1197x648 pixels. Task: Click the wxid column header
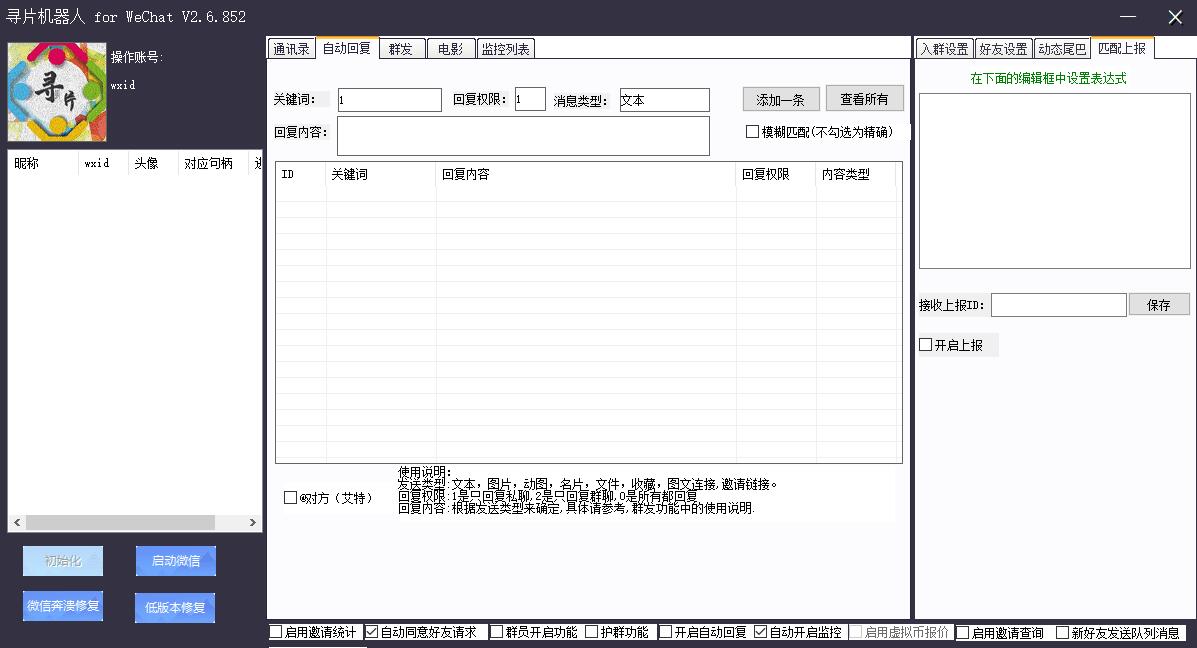coord(102,163)
